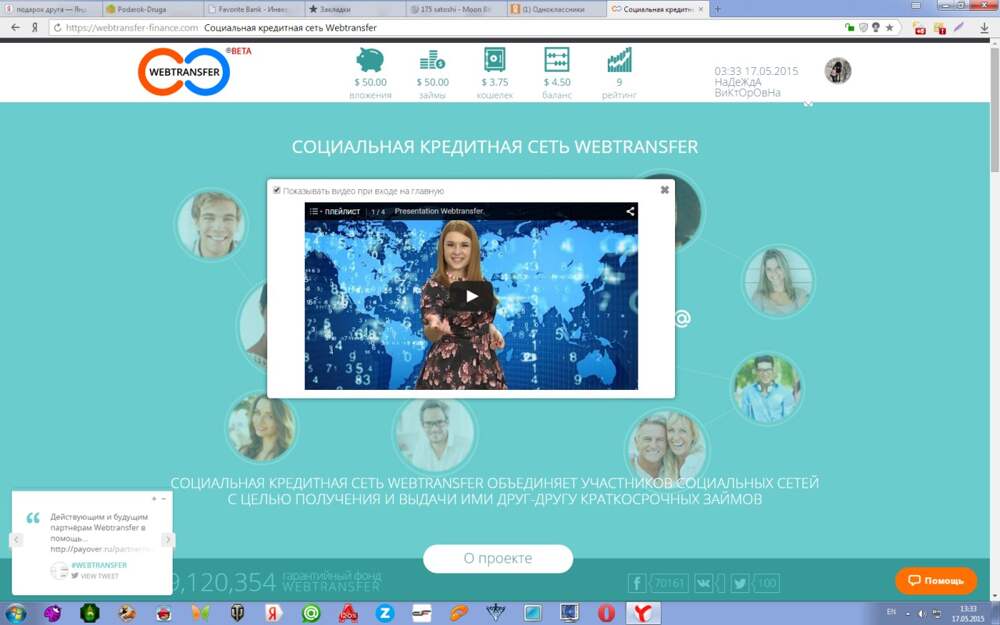
Task: Close the video popup with the X
Action: [x=665, y=189]
